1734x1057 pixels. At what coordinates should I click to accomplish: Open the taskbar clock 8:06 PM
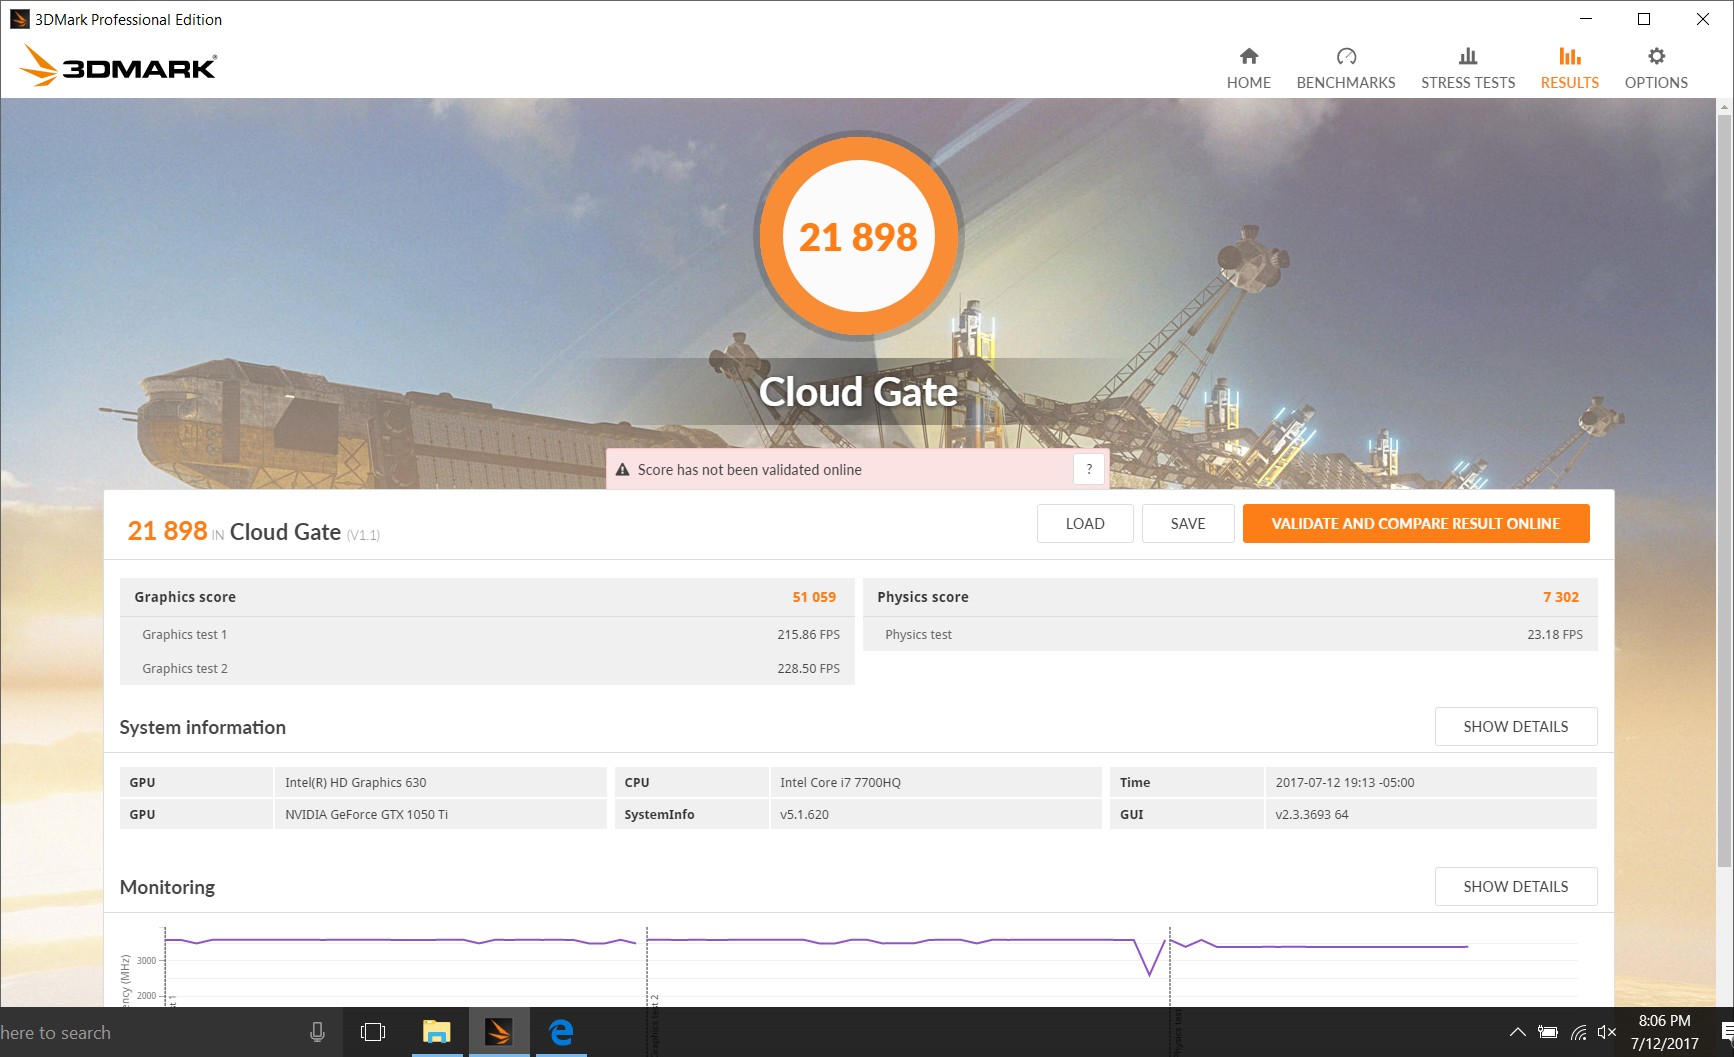pos(1664,1032)
